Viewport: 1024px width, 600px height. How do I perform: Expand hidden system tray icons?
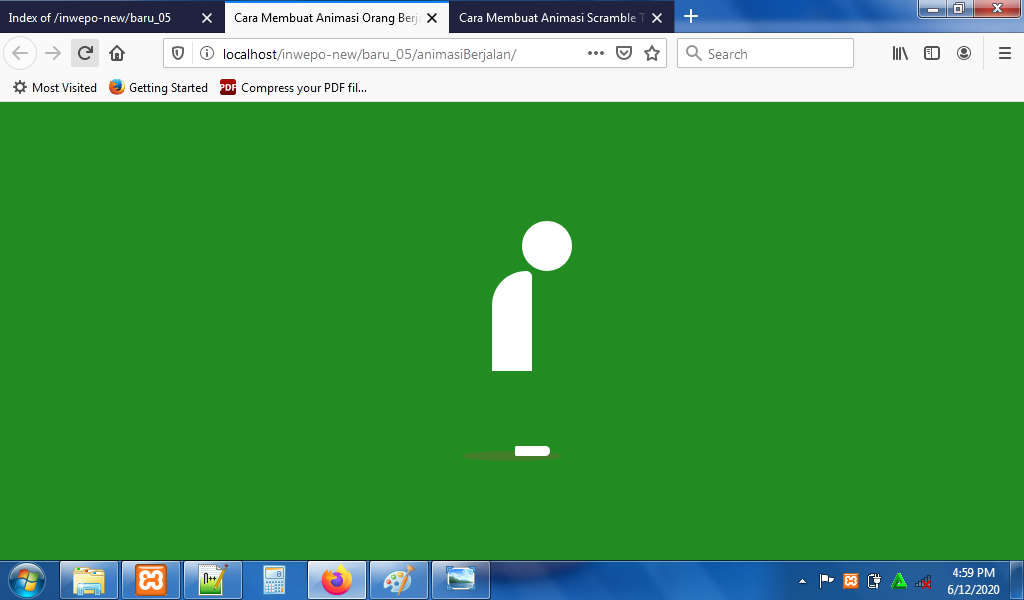(802, 580)
